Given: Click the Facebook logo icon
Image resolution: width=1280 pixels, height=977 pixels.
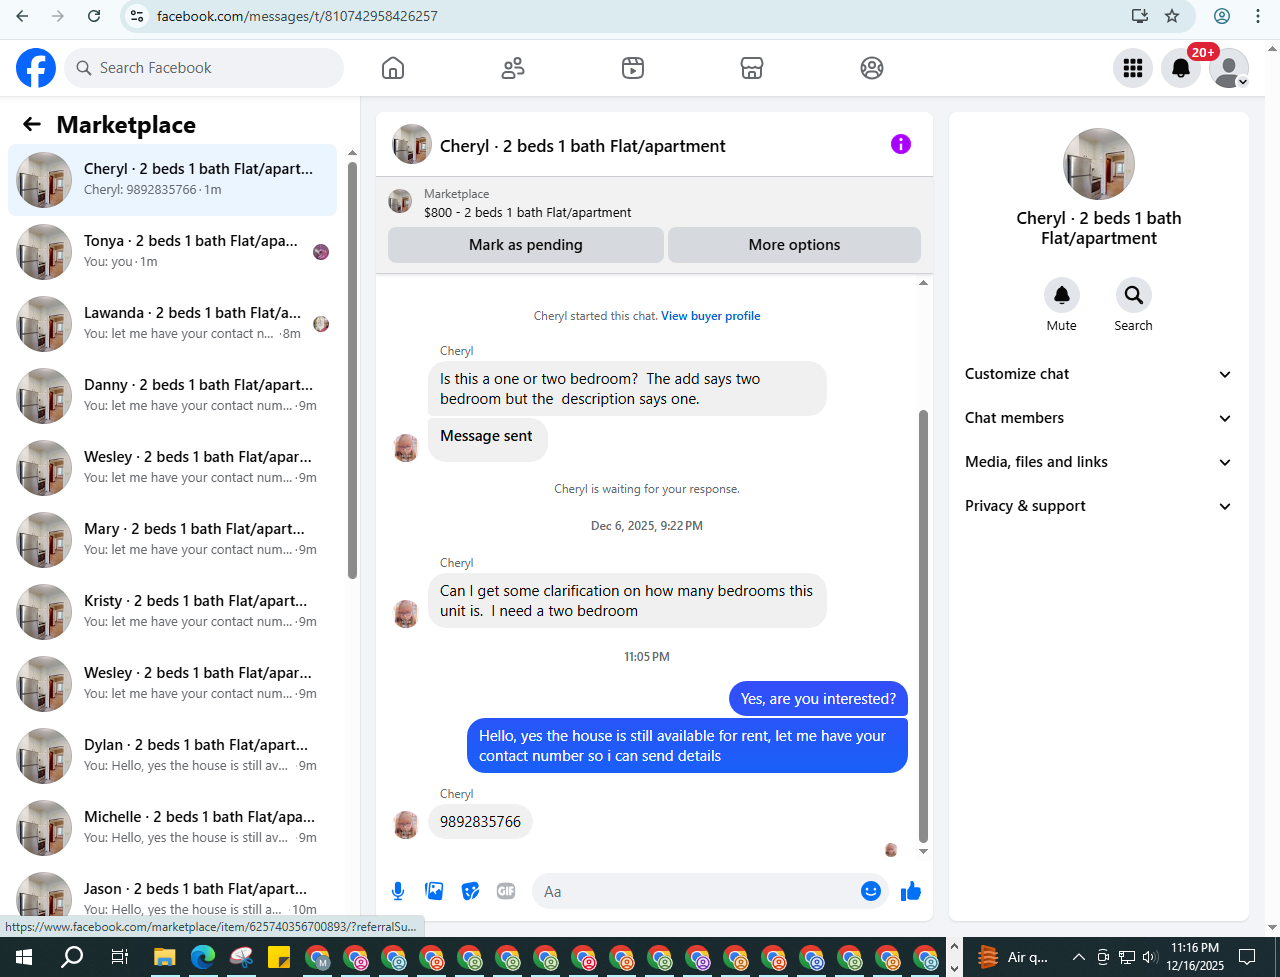Looking at the screenshot, I should pos(36,68).
